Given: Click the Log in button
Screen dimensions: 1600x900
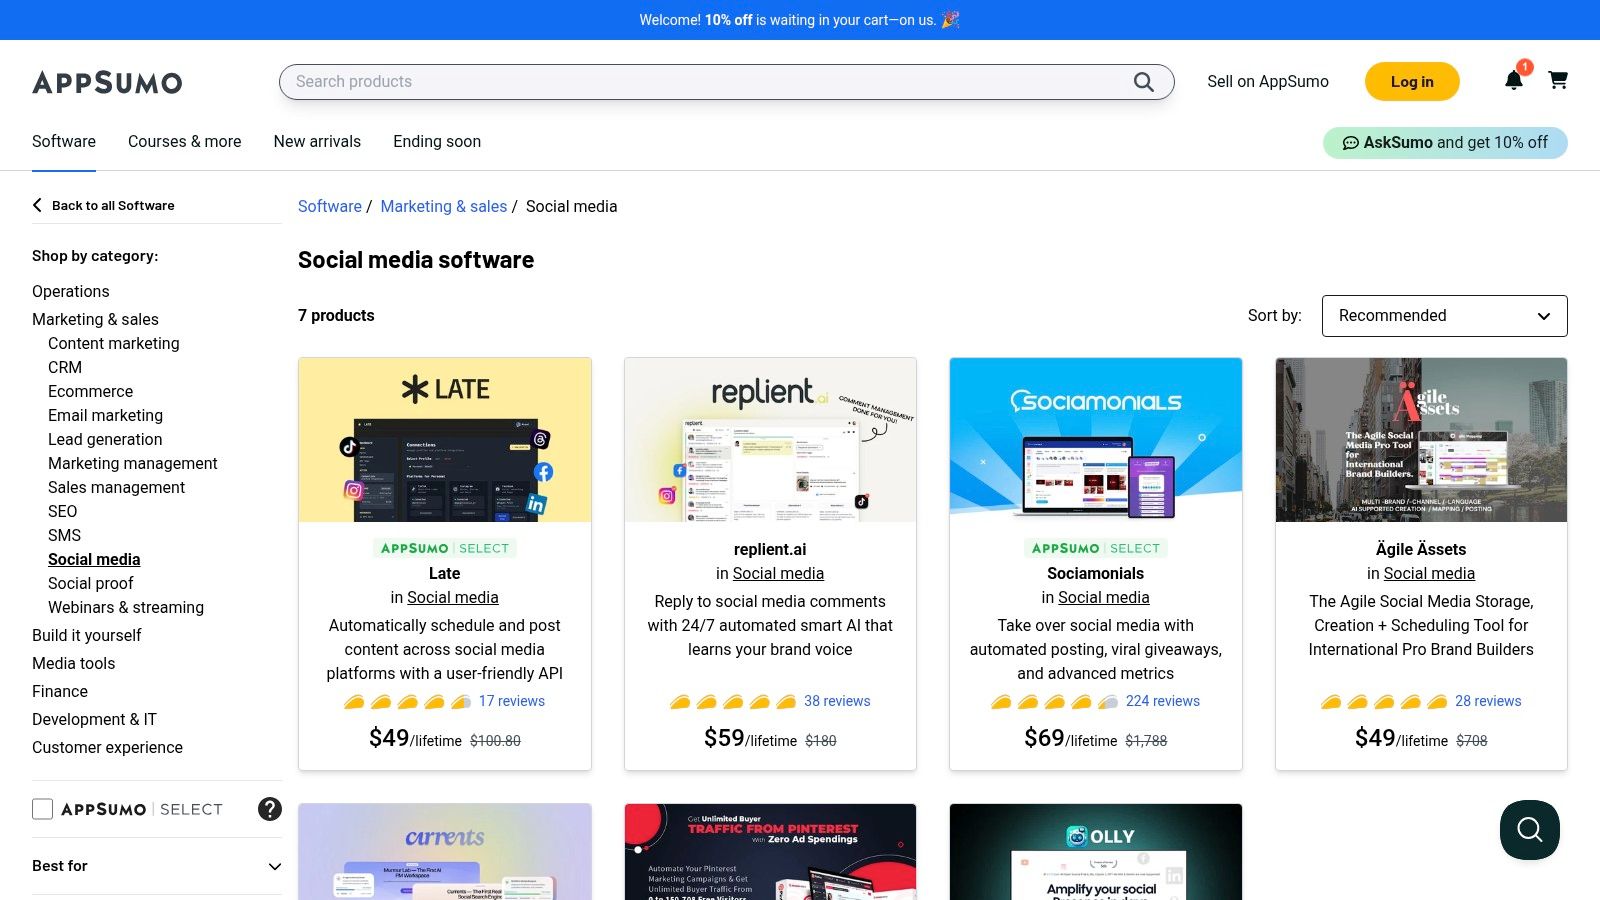Looking at the screenshot, I should [x=1412, y=82].
